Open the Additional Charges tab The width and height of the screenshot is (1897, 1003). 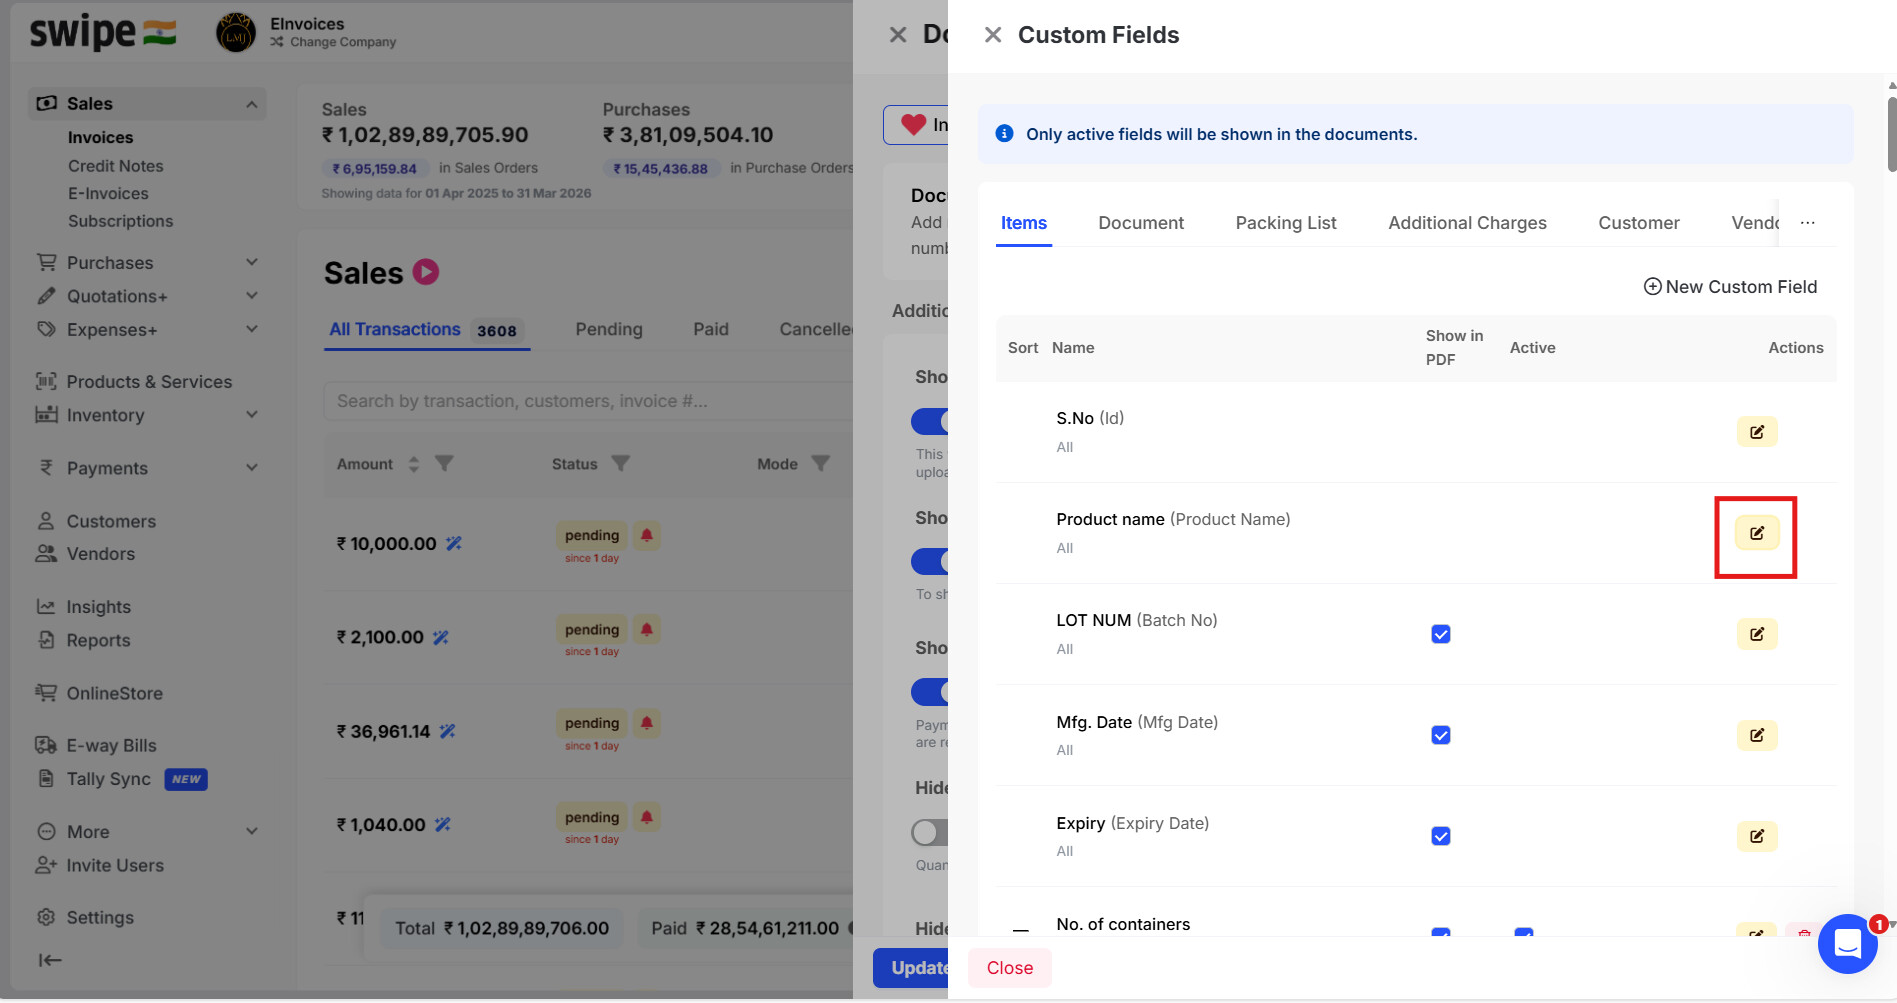[x=1466, y=223]
